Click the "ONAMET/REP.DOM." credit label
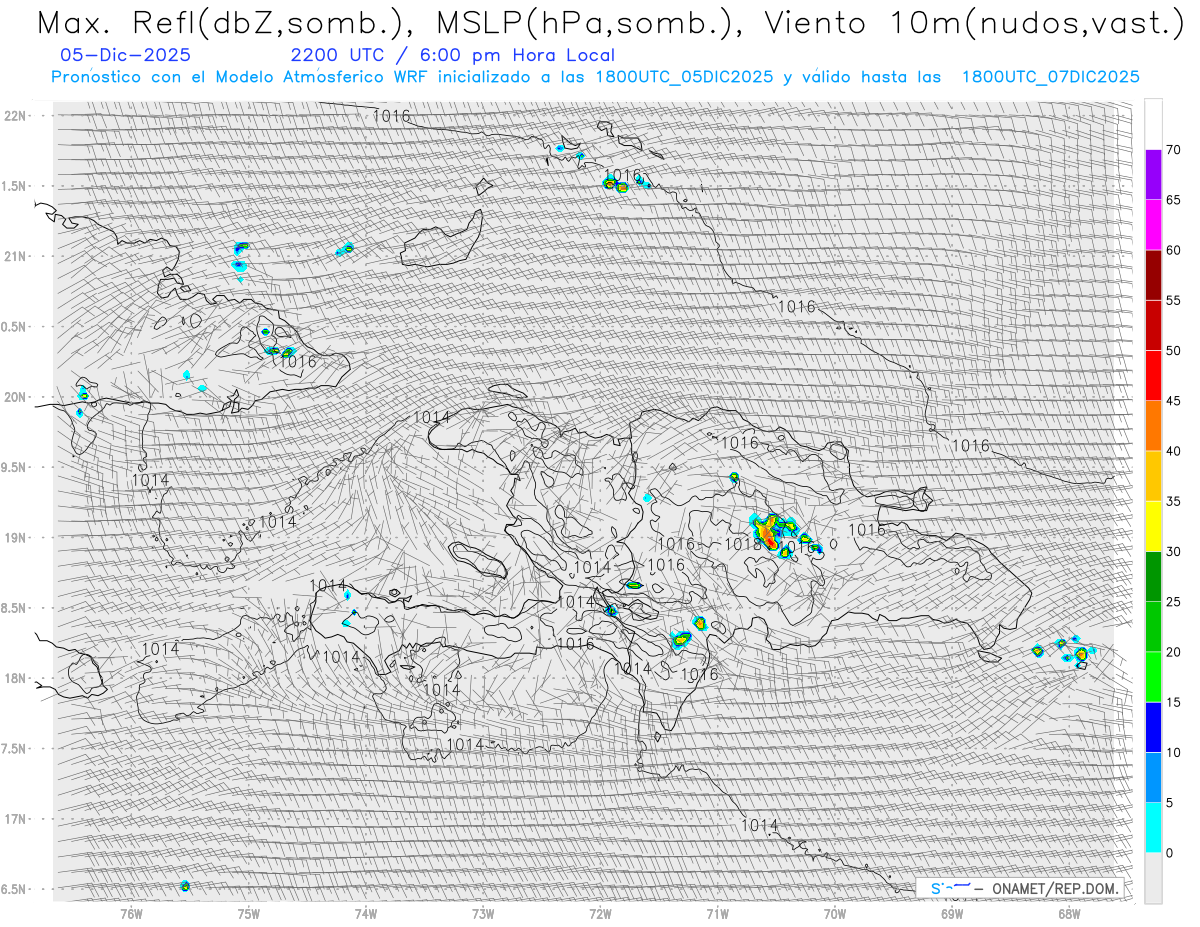The width and height of the screenshot is (1200, 927). point(1054,888)
